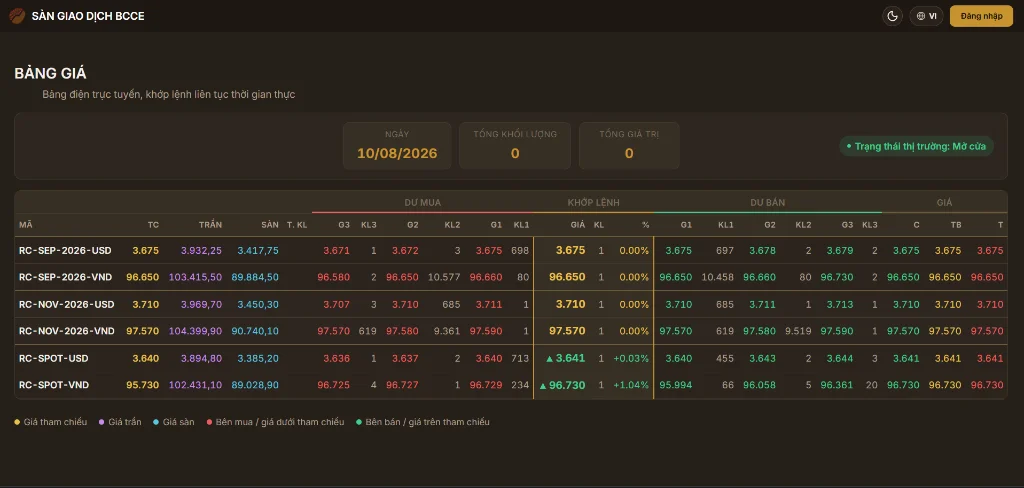Click the BẢNG GIÁ heading
The height and width of the screenshot is (488, 1024).
(x=50, y=73)
